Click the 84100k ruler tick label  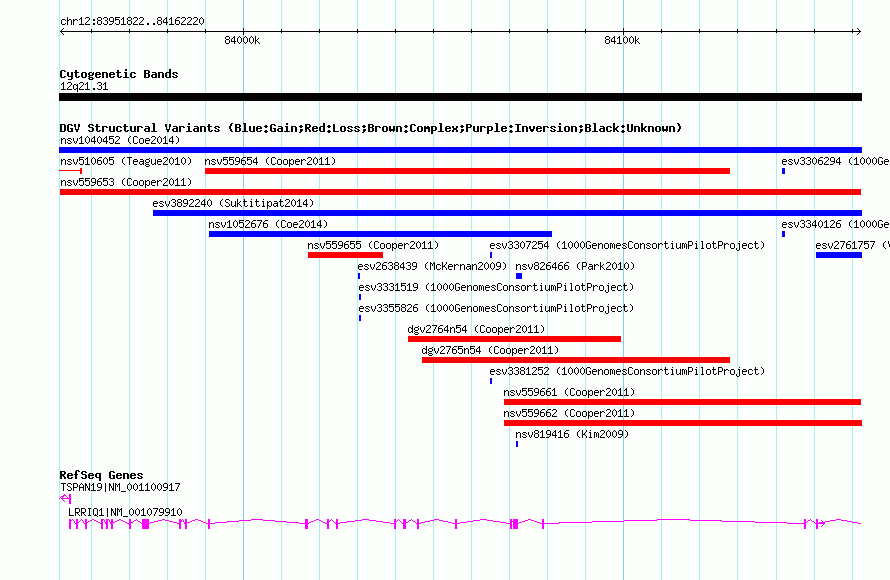[622, 40]
